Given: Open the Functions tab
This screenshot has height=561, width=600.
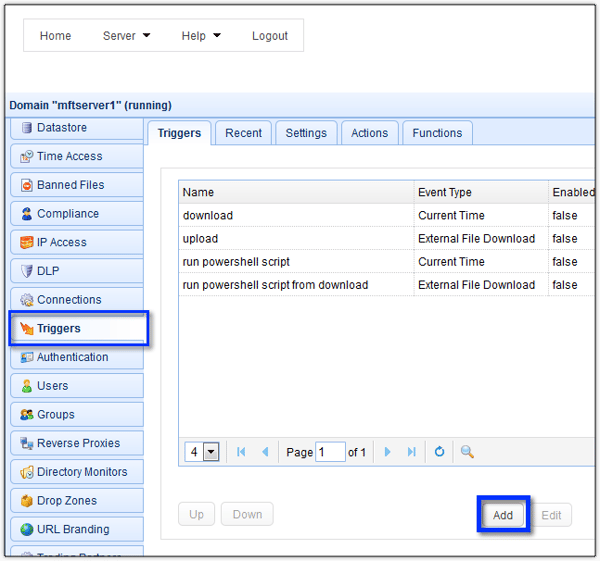Looking at the screenshot, I should tap(437, 133).
